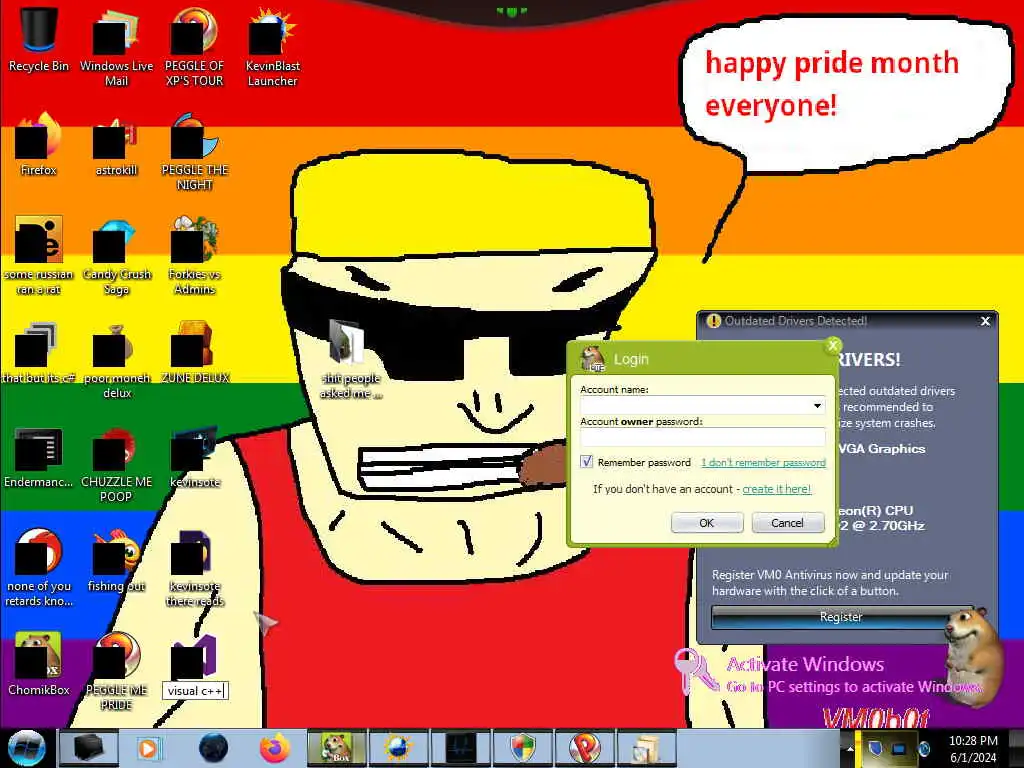The width and height of the screenshot is (1024, 768).
Task: Click Register in the VM0 Antivirus popup
Action: 840,617
